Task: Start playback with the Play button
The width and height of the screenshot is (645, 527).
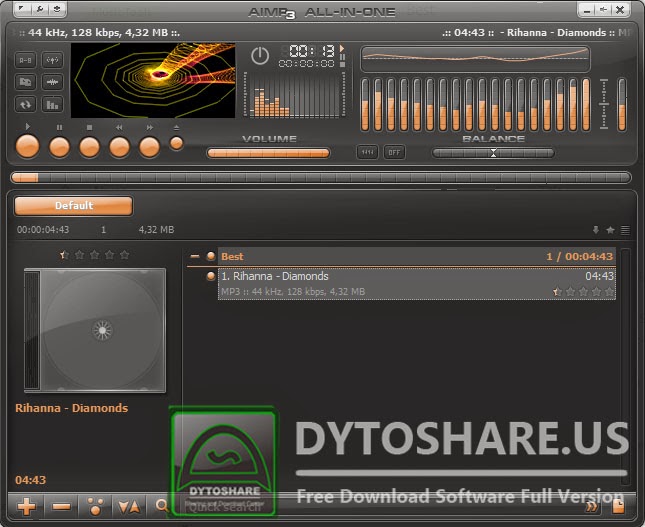Action: pos(28,146)
